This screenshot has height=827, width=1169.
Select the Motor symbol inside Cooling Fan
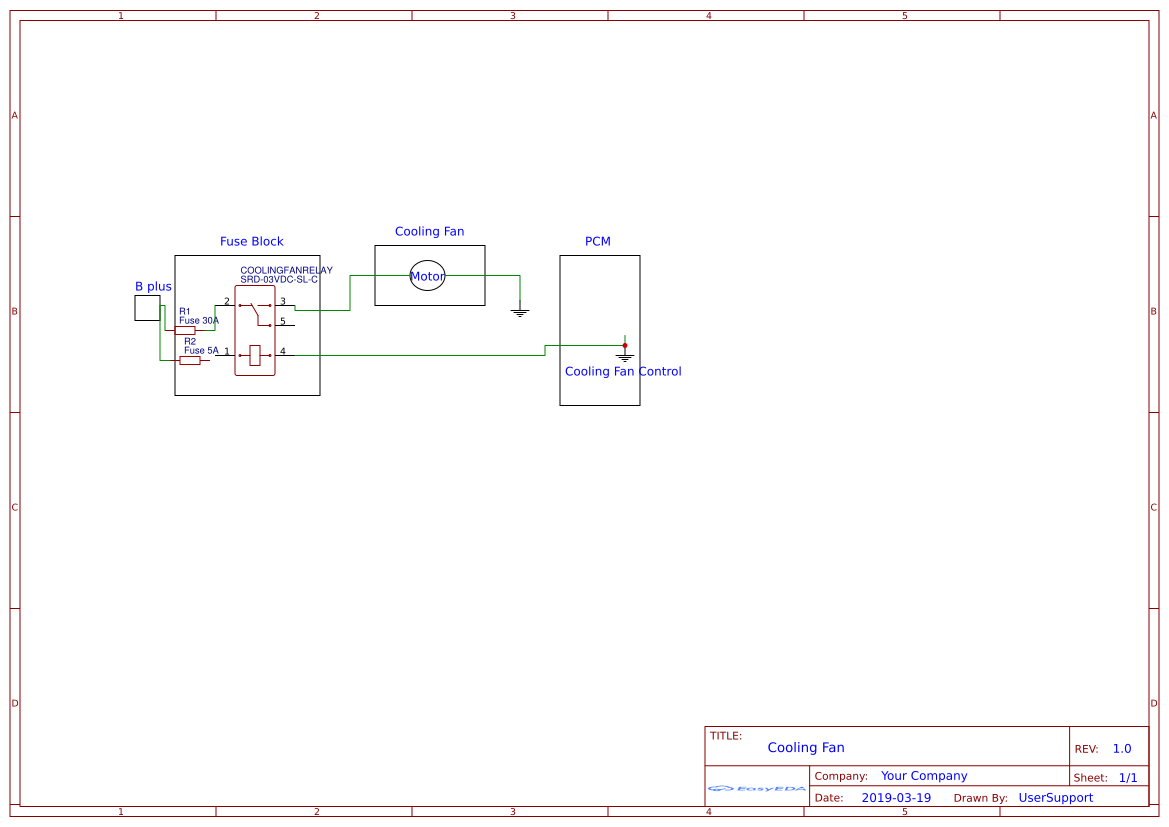click(427, 275)
